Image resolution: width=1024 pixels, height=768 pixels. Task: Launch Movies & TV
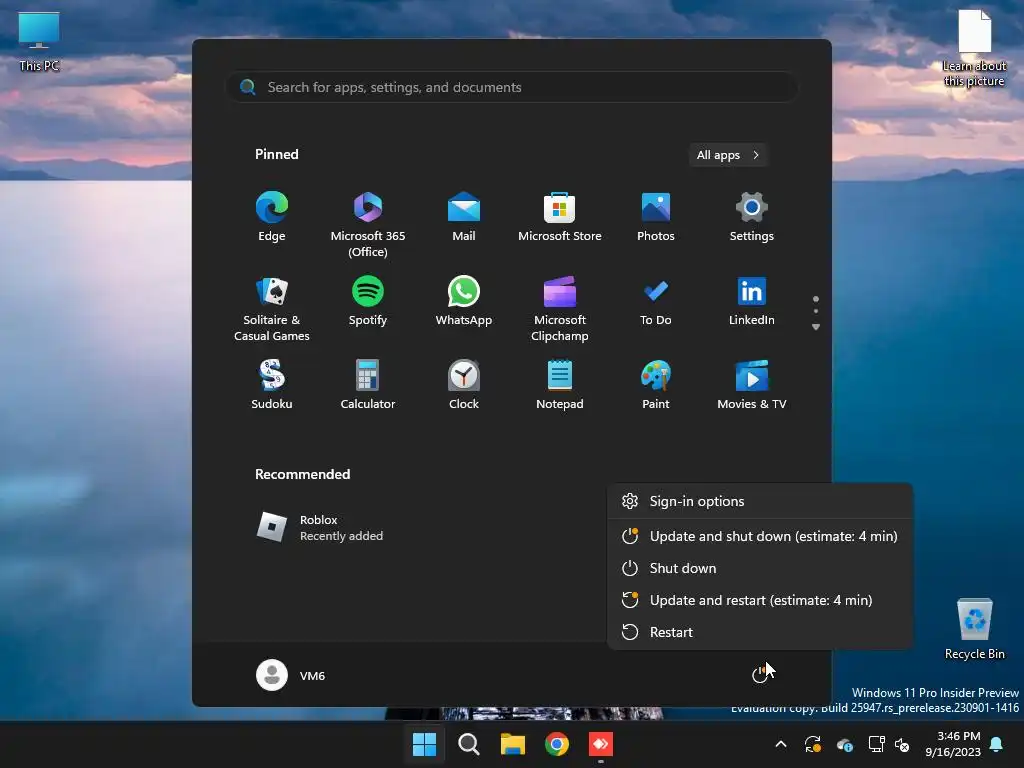[752, 385]
